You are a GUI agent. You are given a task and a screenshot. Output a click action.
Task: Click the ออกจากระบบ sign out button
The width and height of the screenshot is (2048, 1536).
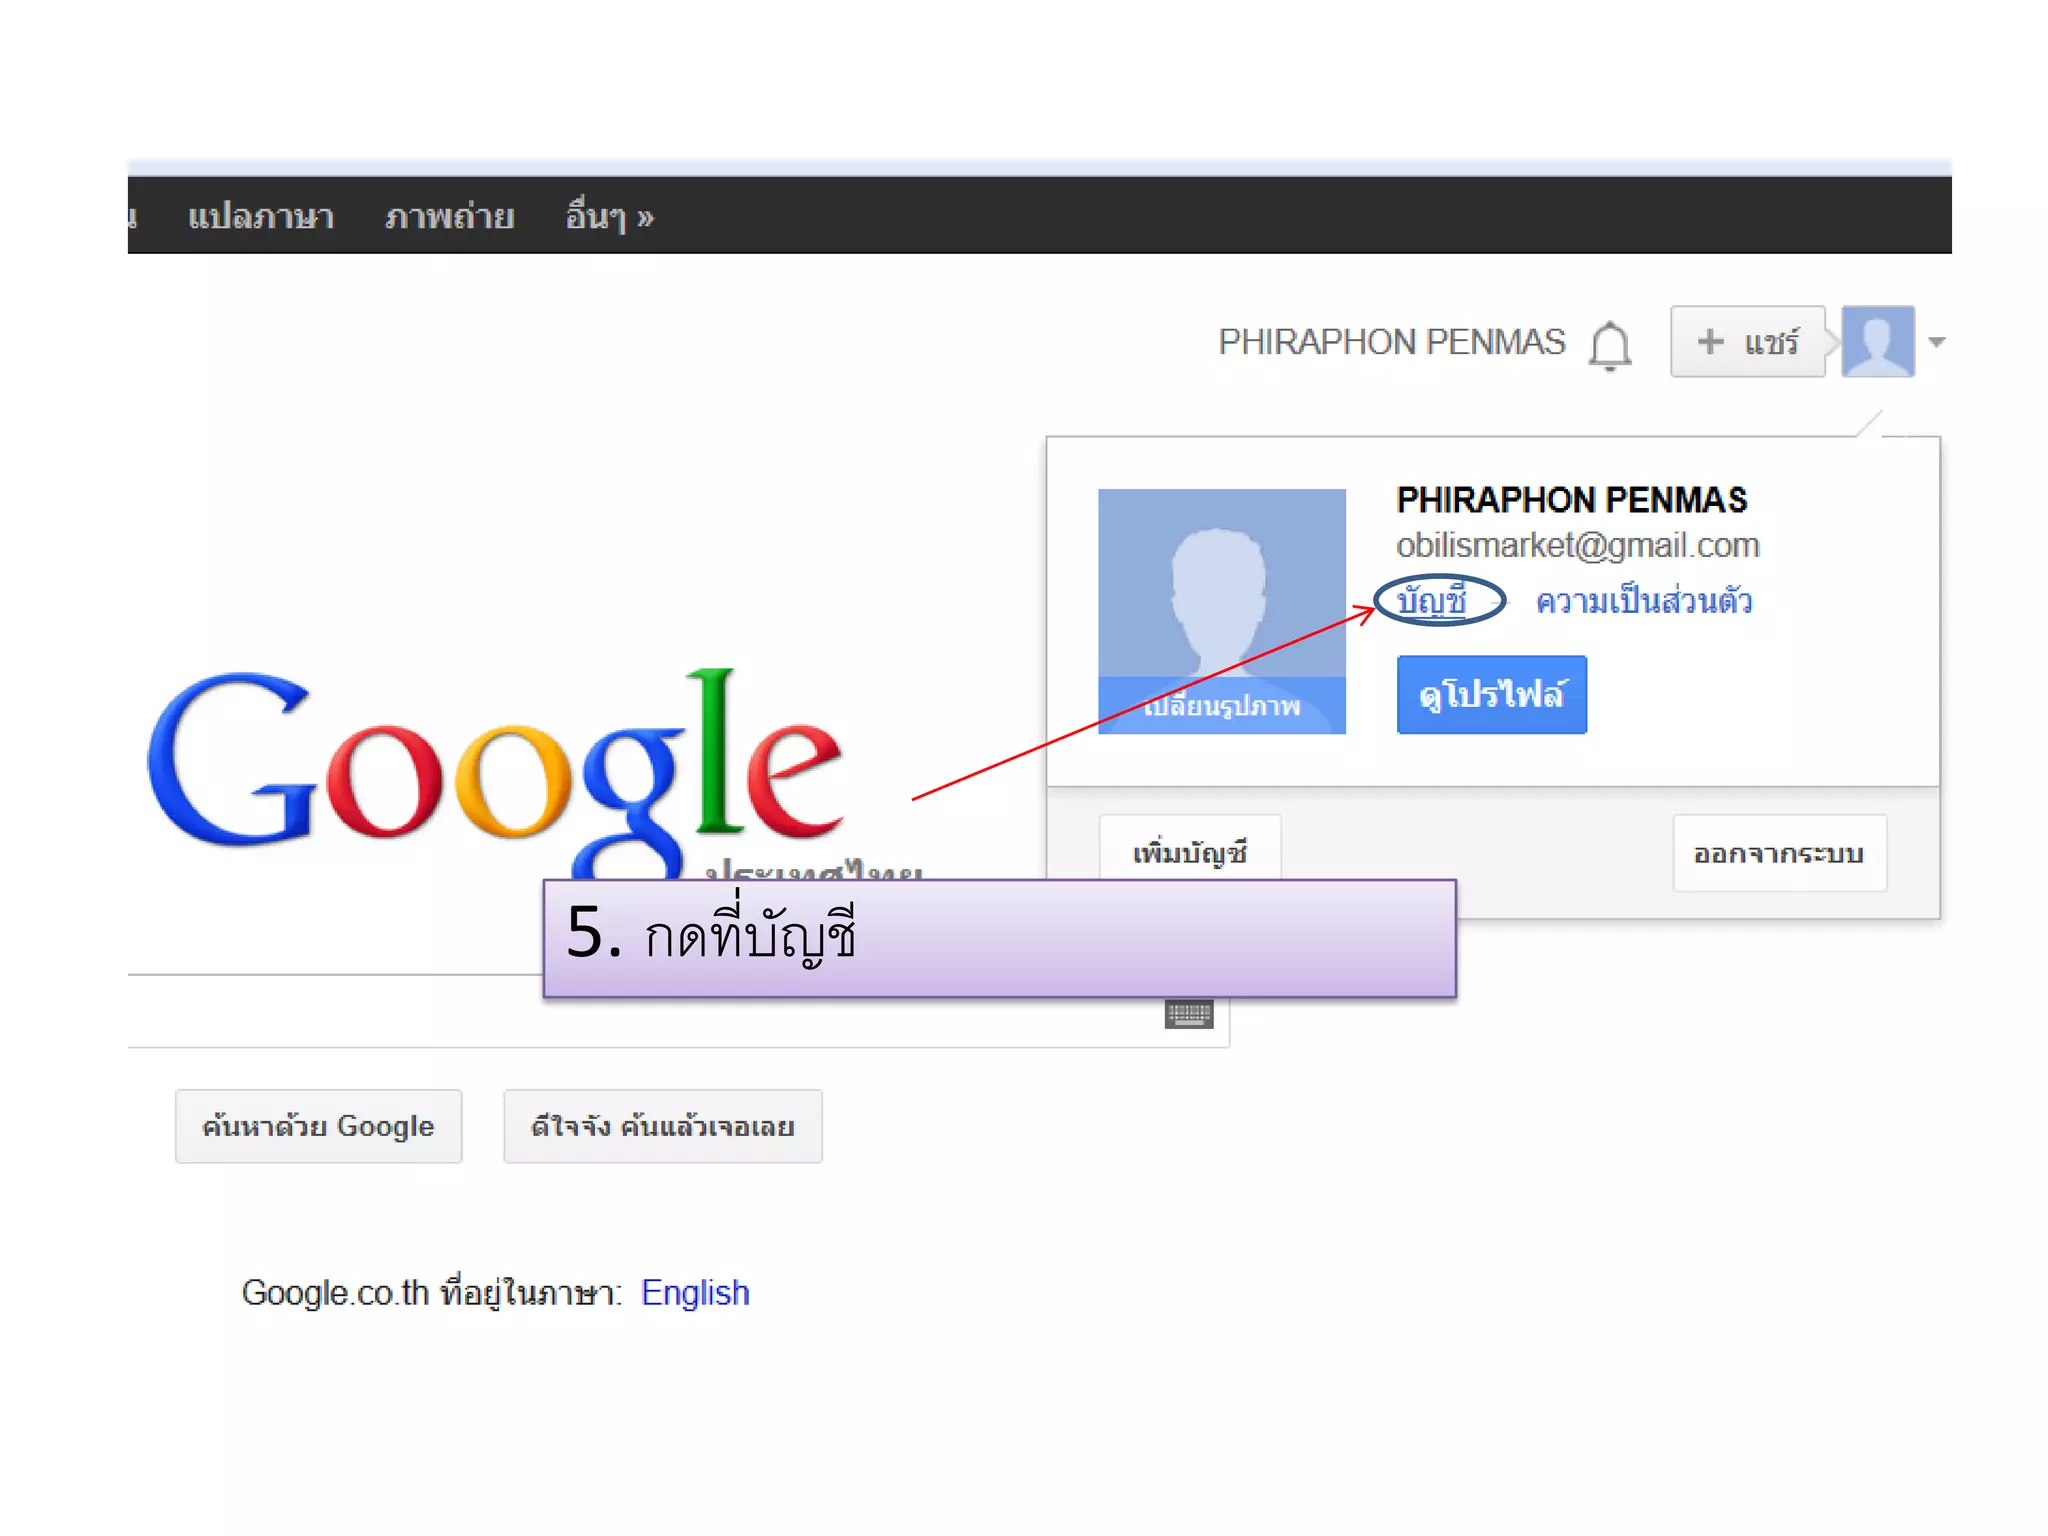click(x=1780, y=853)
